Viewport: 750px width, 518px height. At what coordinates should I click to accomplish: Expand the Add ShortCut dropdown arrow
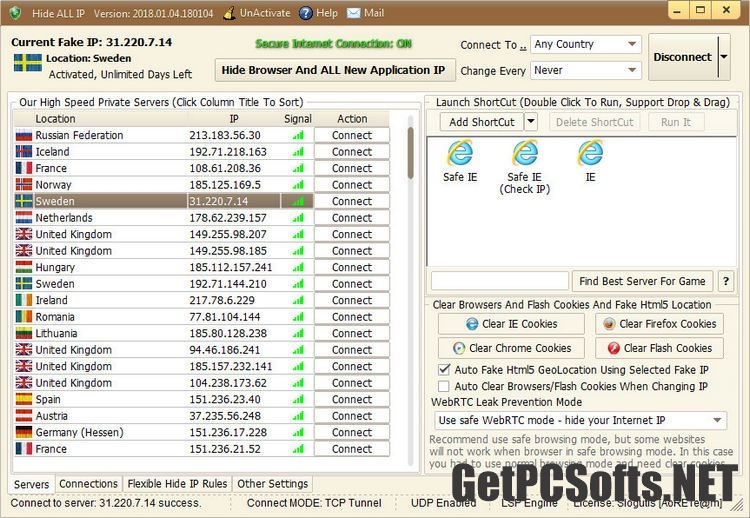(531, 122)
